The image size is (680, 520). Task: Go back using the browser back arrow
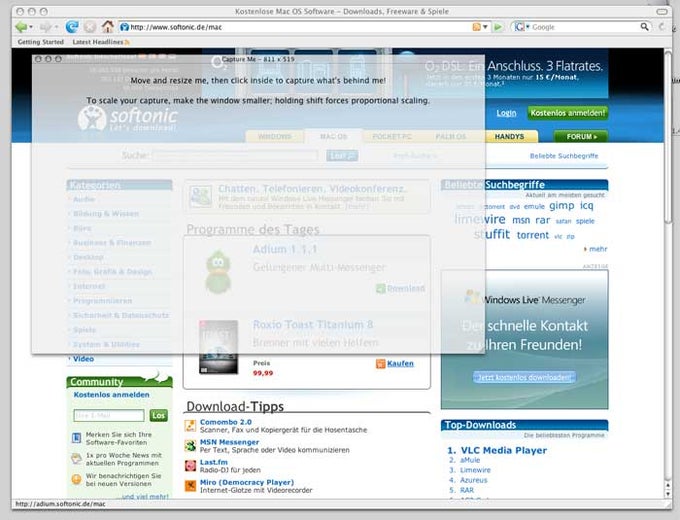coord(20,27)
